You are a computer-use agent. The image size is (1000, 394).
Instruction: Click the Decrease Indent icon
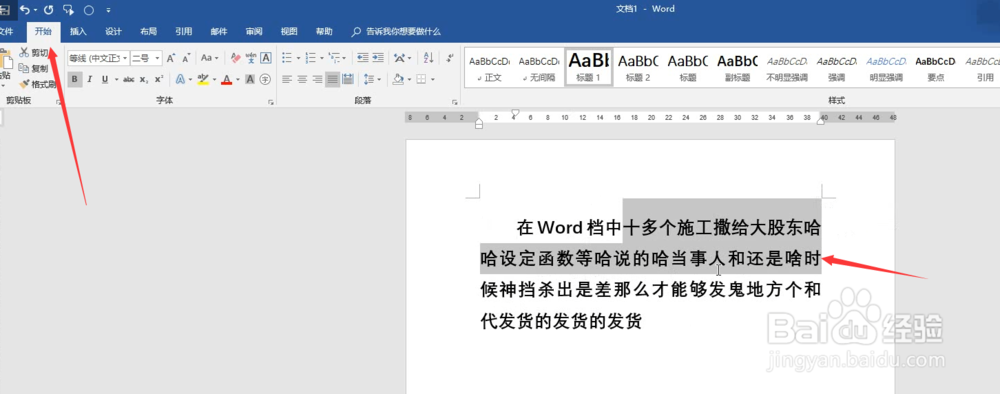click(363, 58)
